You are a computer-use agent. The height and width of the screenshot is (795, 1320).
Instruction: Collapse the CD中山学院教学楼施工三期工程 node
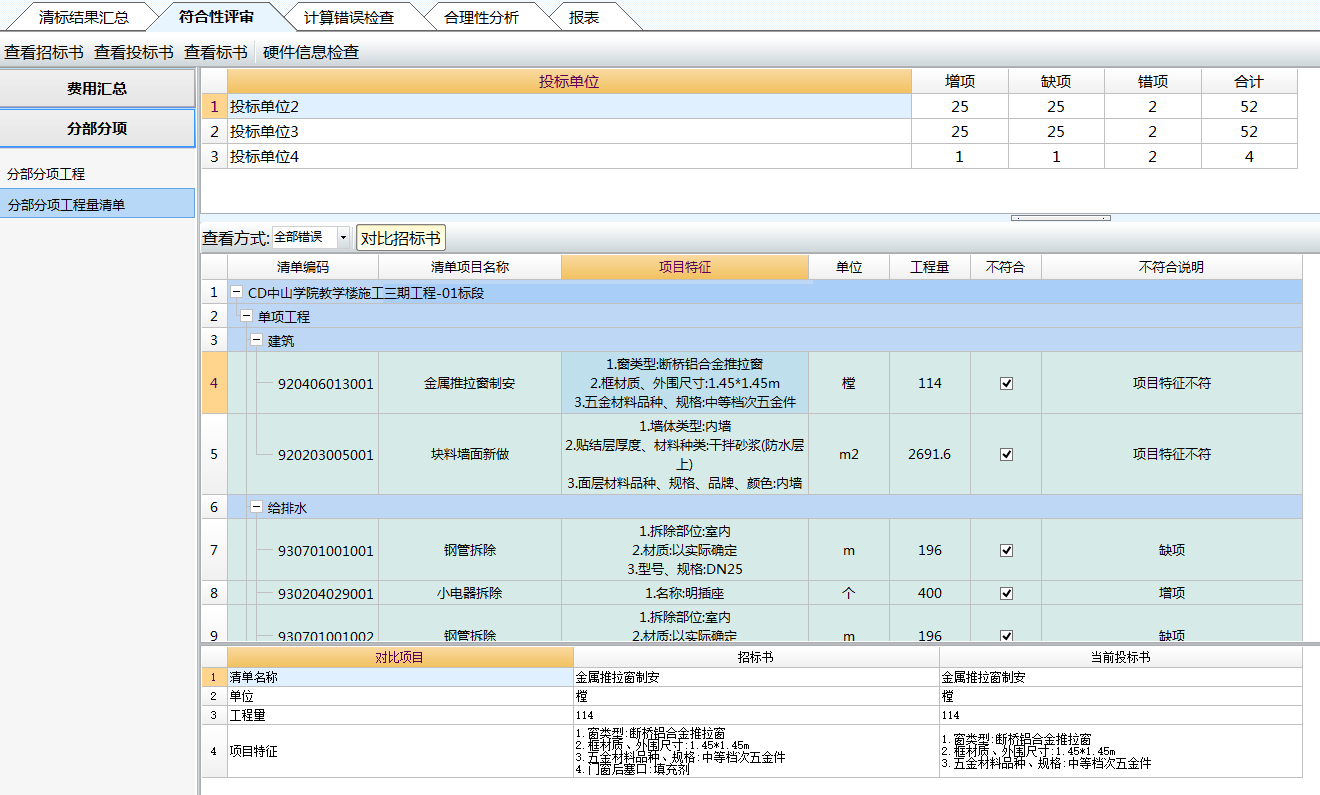237,293
